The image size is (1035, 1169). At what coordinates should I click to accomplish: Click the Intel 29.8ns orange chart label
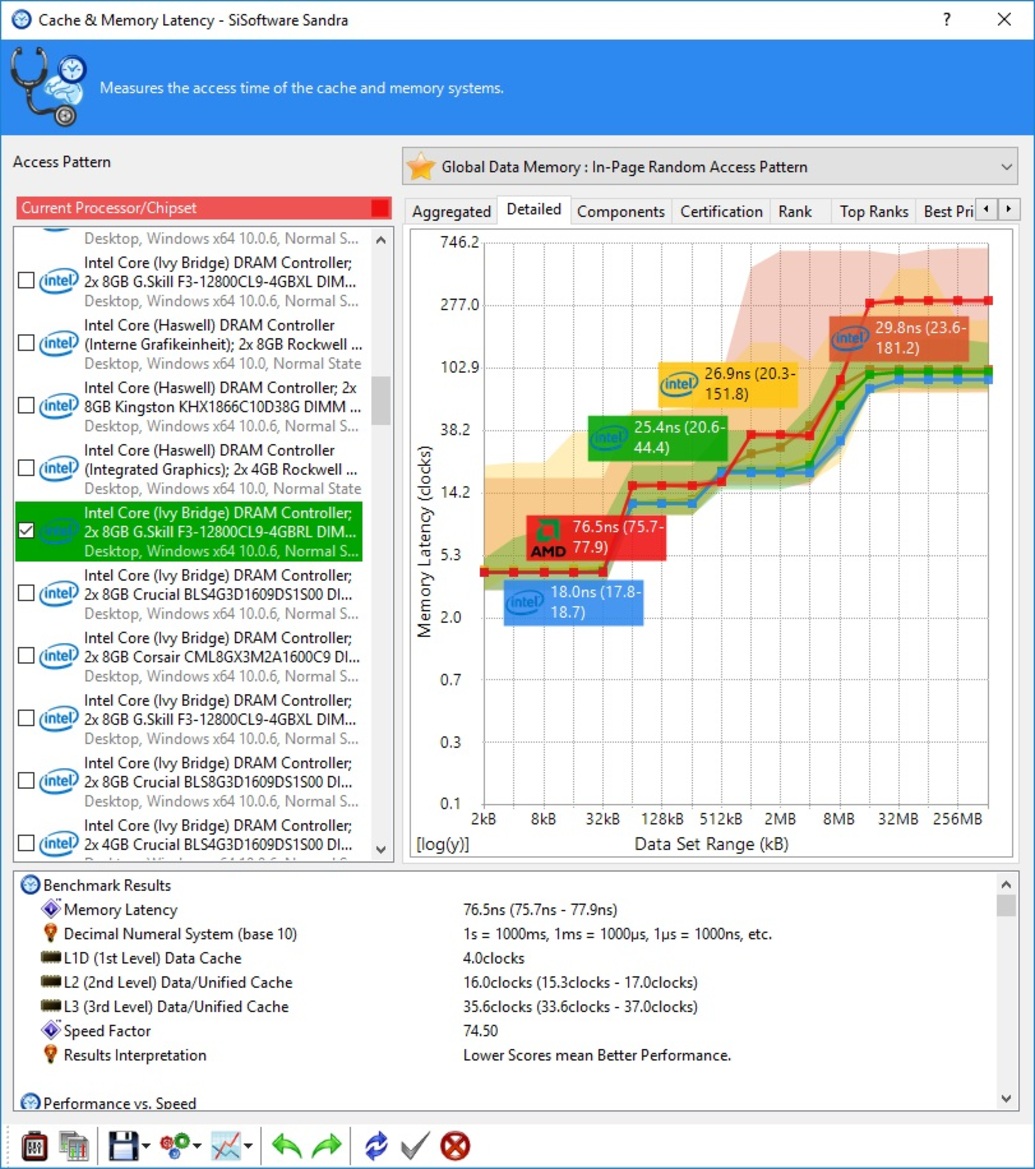(x=899, y=338)
